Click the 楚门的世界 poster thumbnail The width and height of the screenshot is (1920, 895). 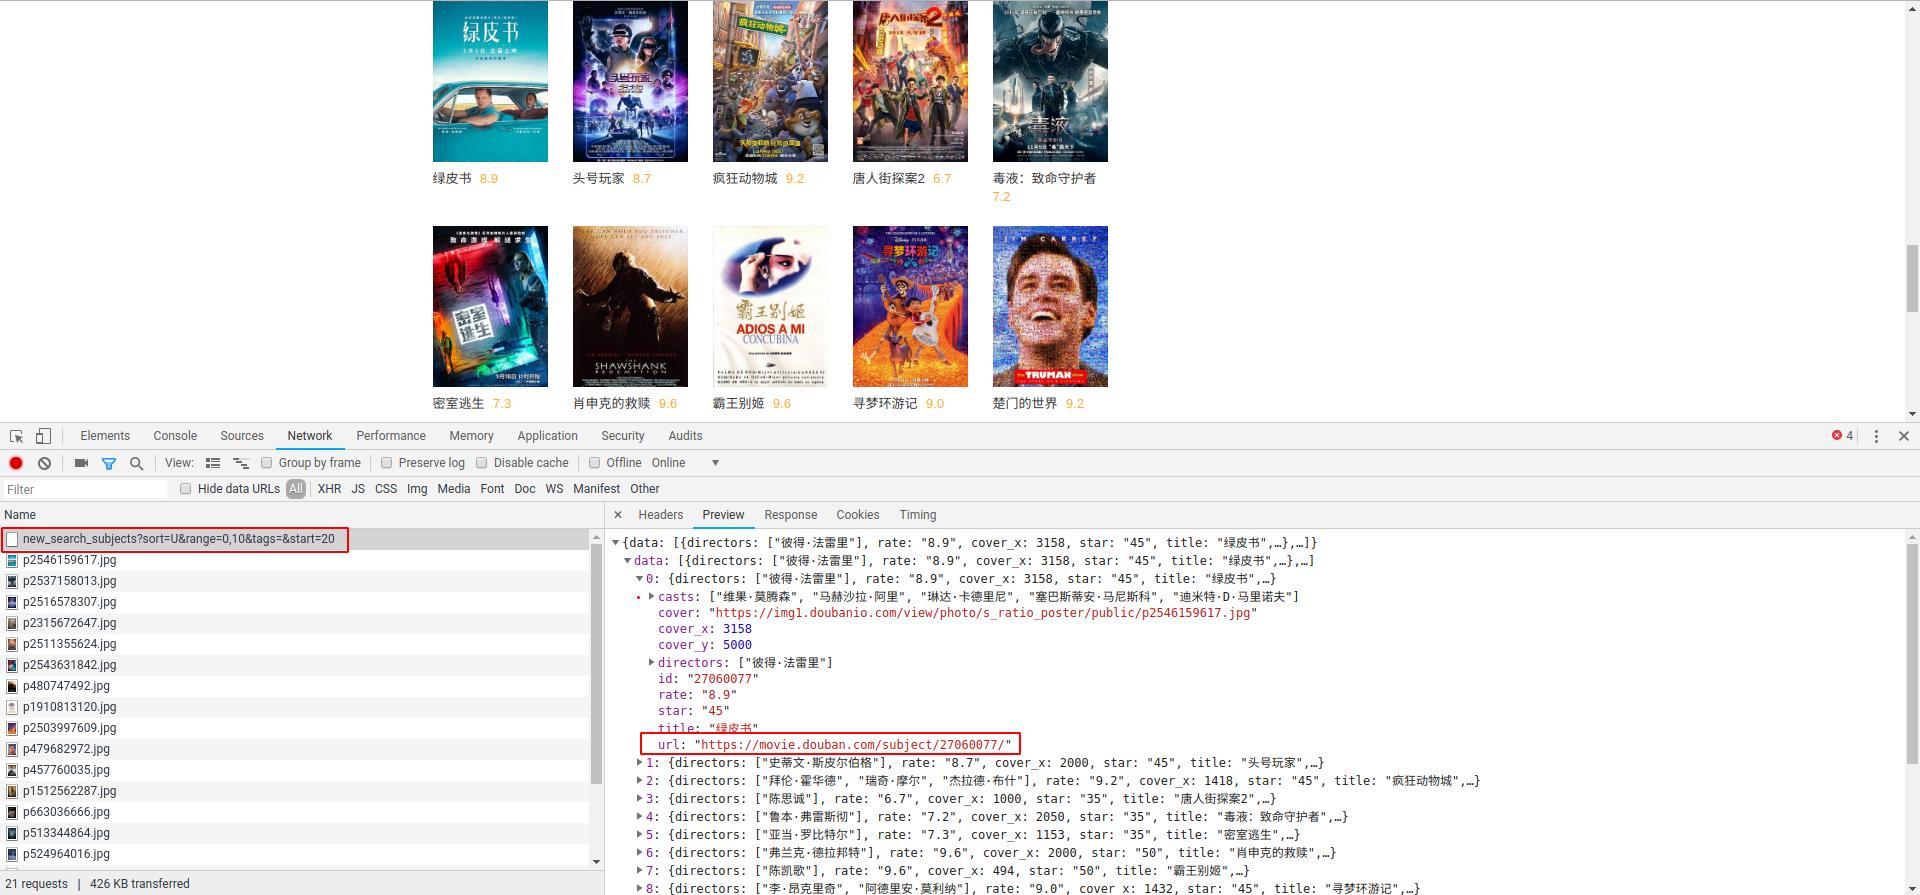[x=1050, y=306]
